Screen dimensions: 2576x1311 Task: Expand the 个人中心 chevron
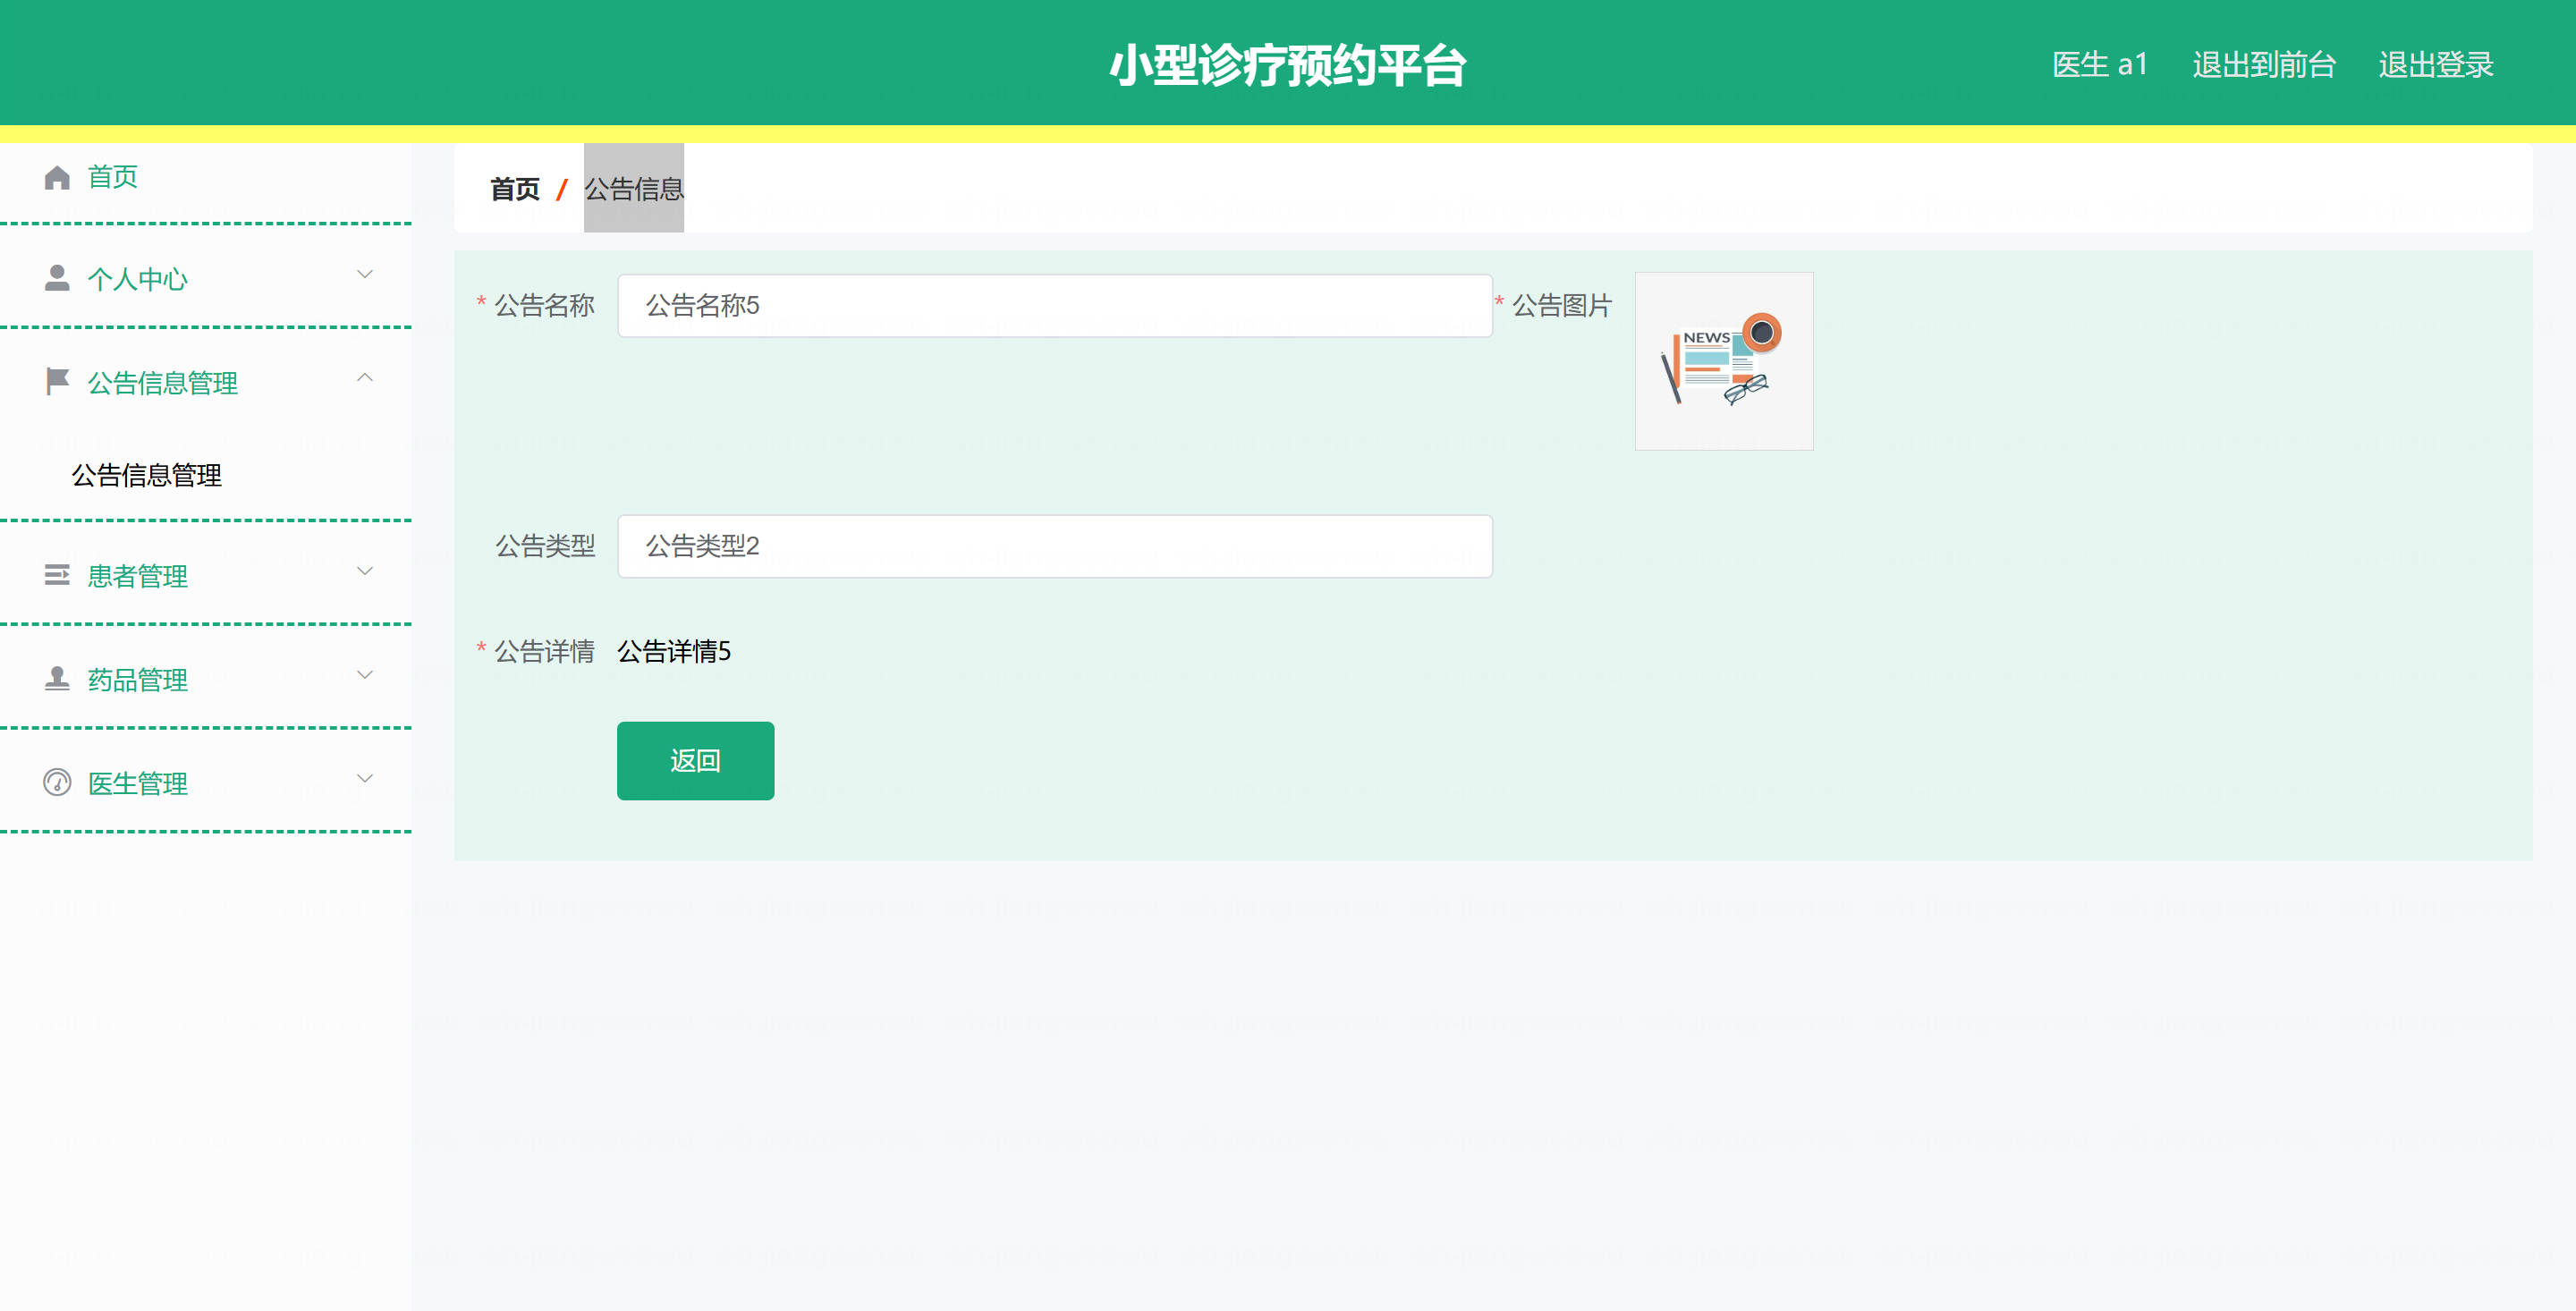coord(365,274)
